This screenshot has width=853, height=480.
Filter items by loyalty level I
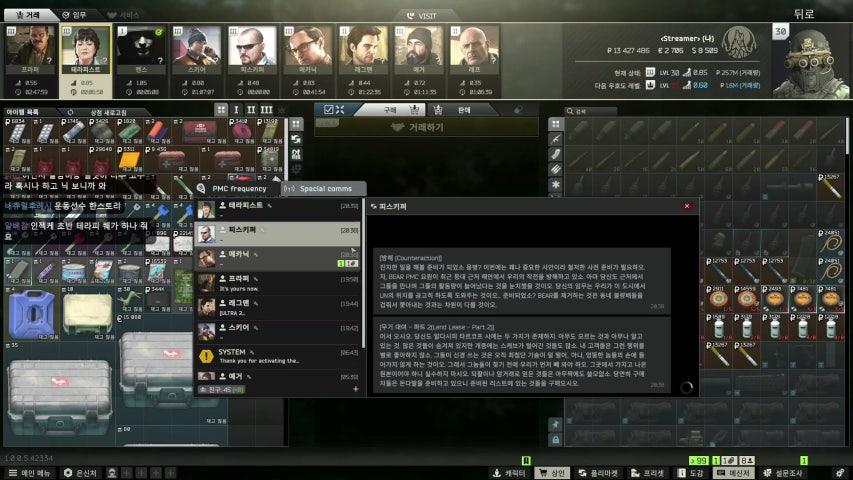pyautogui.click(x=236, y=109)
